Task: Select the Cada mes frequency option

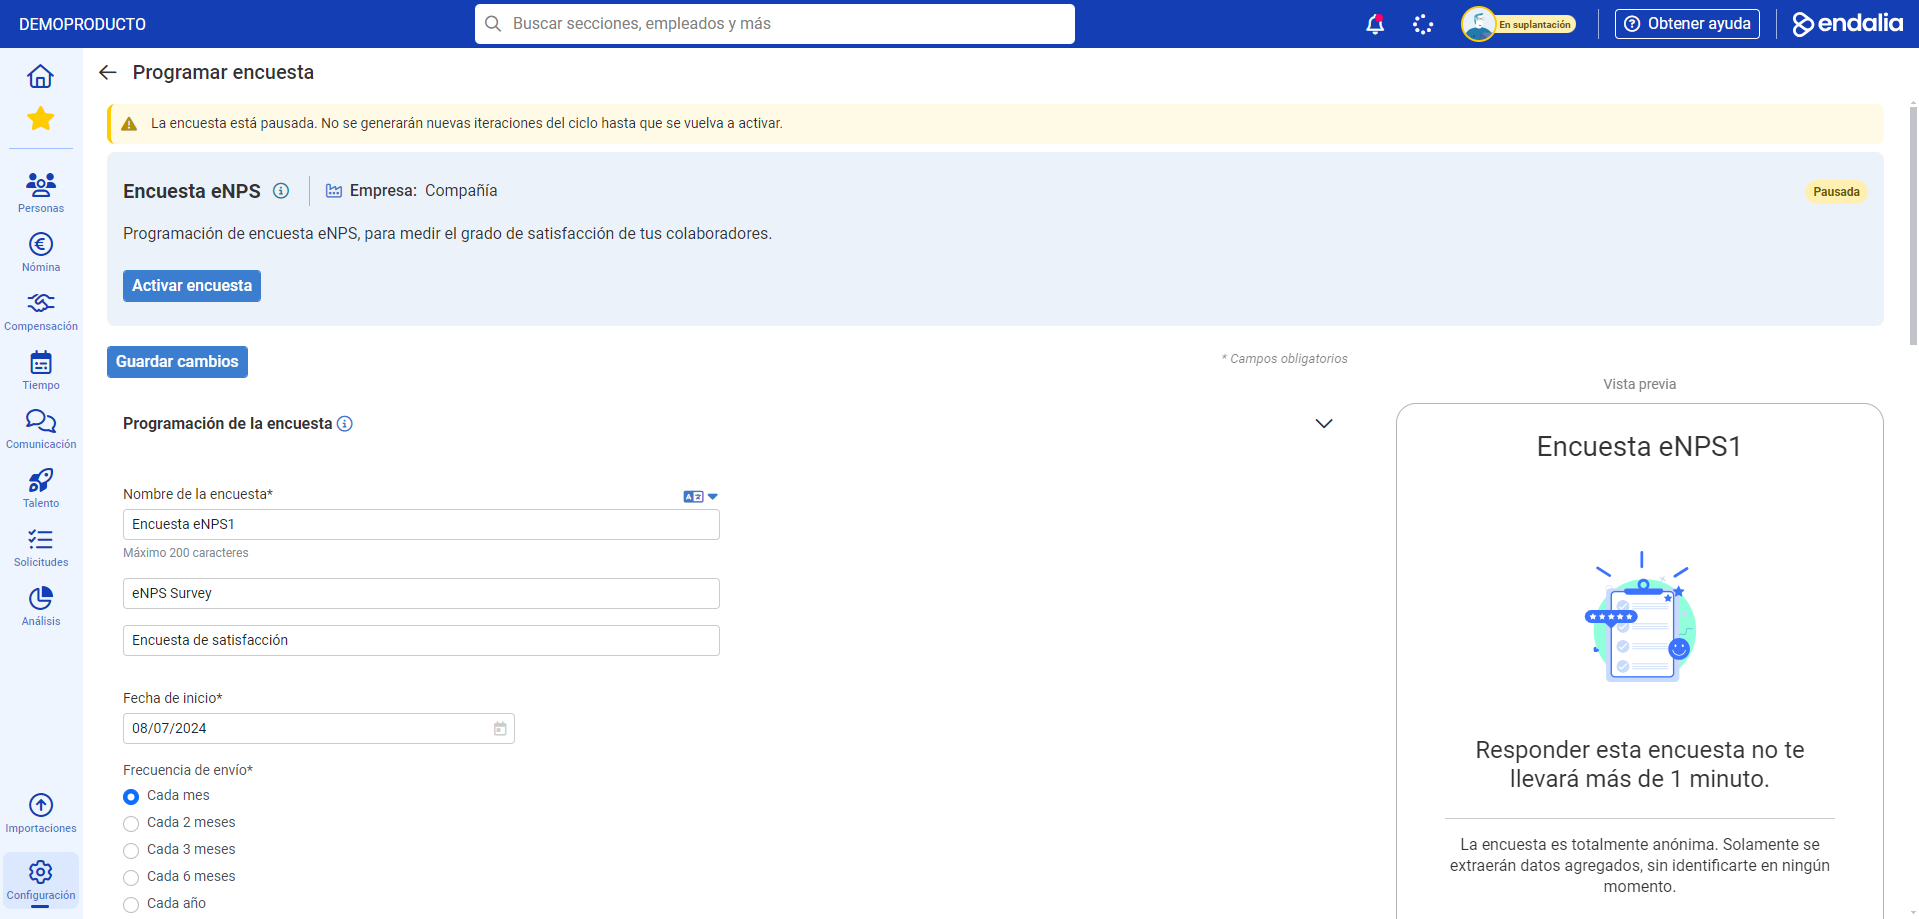Action: 131,797
